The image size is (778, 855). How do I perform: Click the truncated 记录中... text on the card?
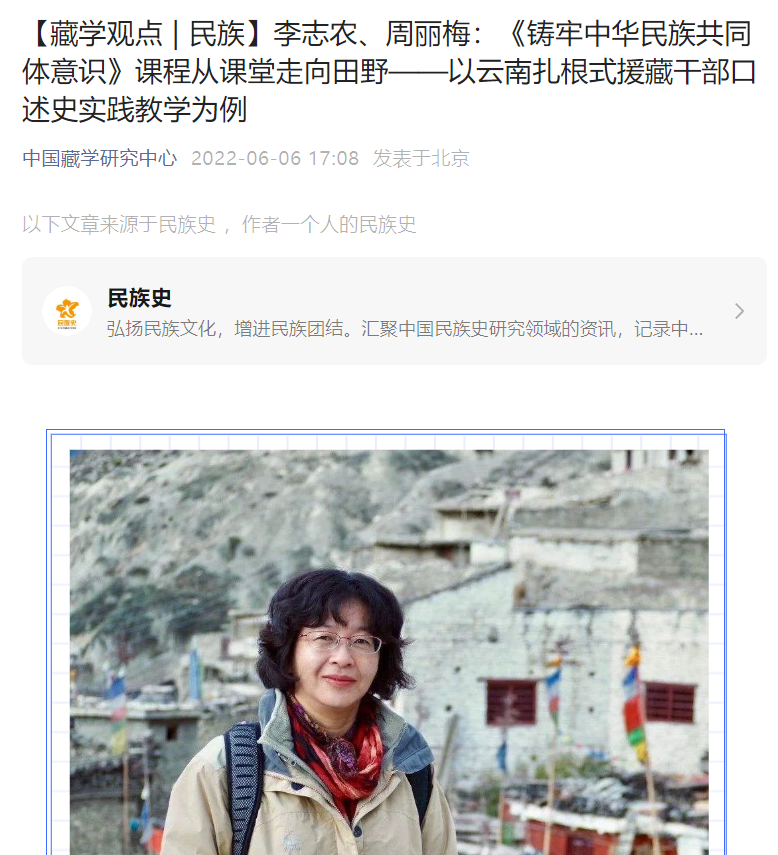(x=668, y=329)
